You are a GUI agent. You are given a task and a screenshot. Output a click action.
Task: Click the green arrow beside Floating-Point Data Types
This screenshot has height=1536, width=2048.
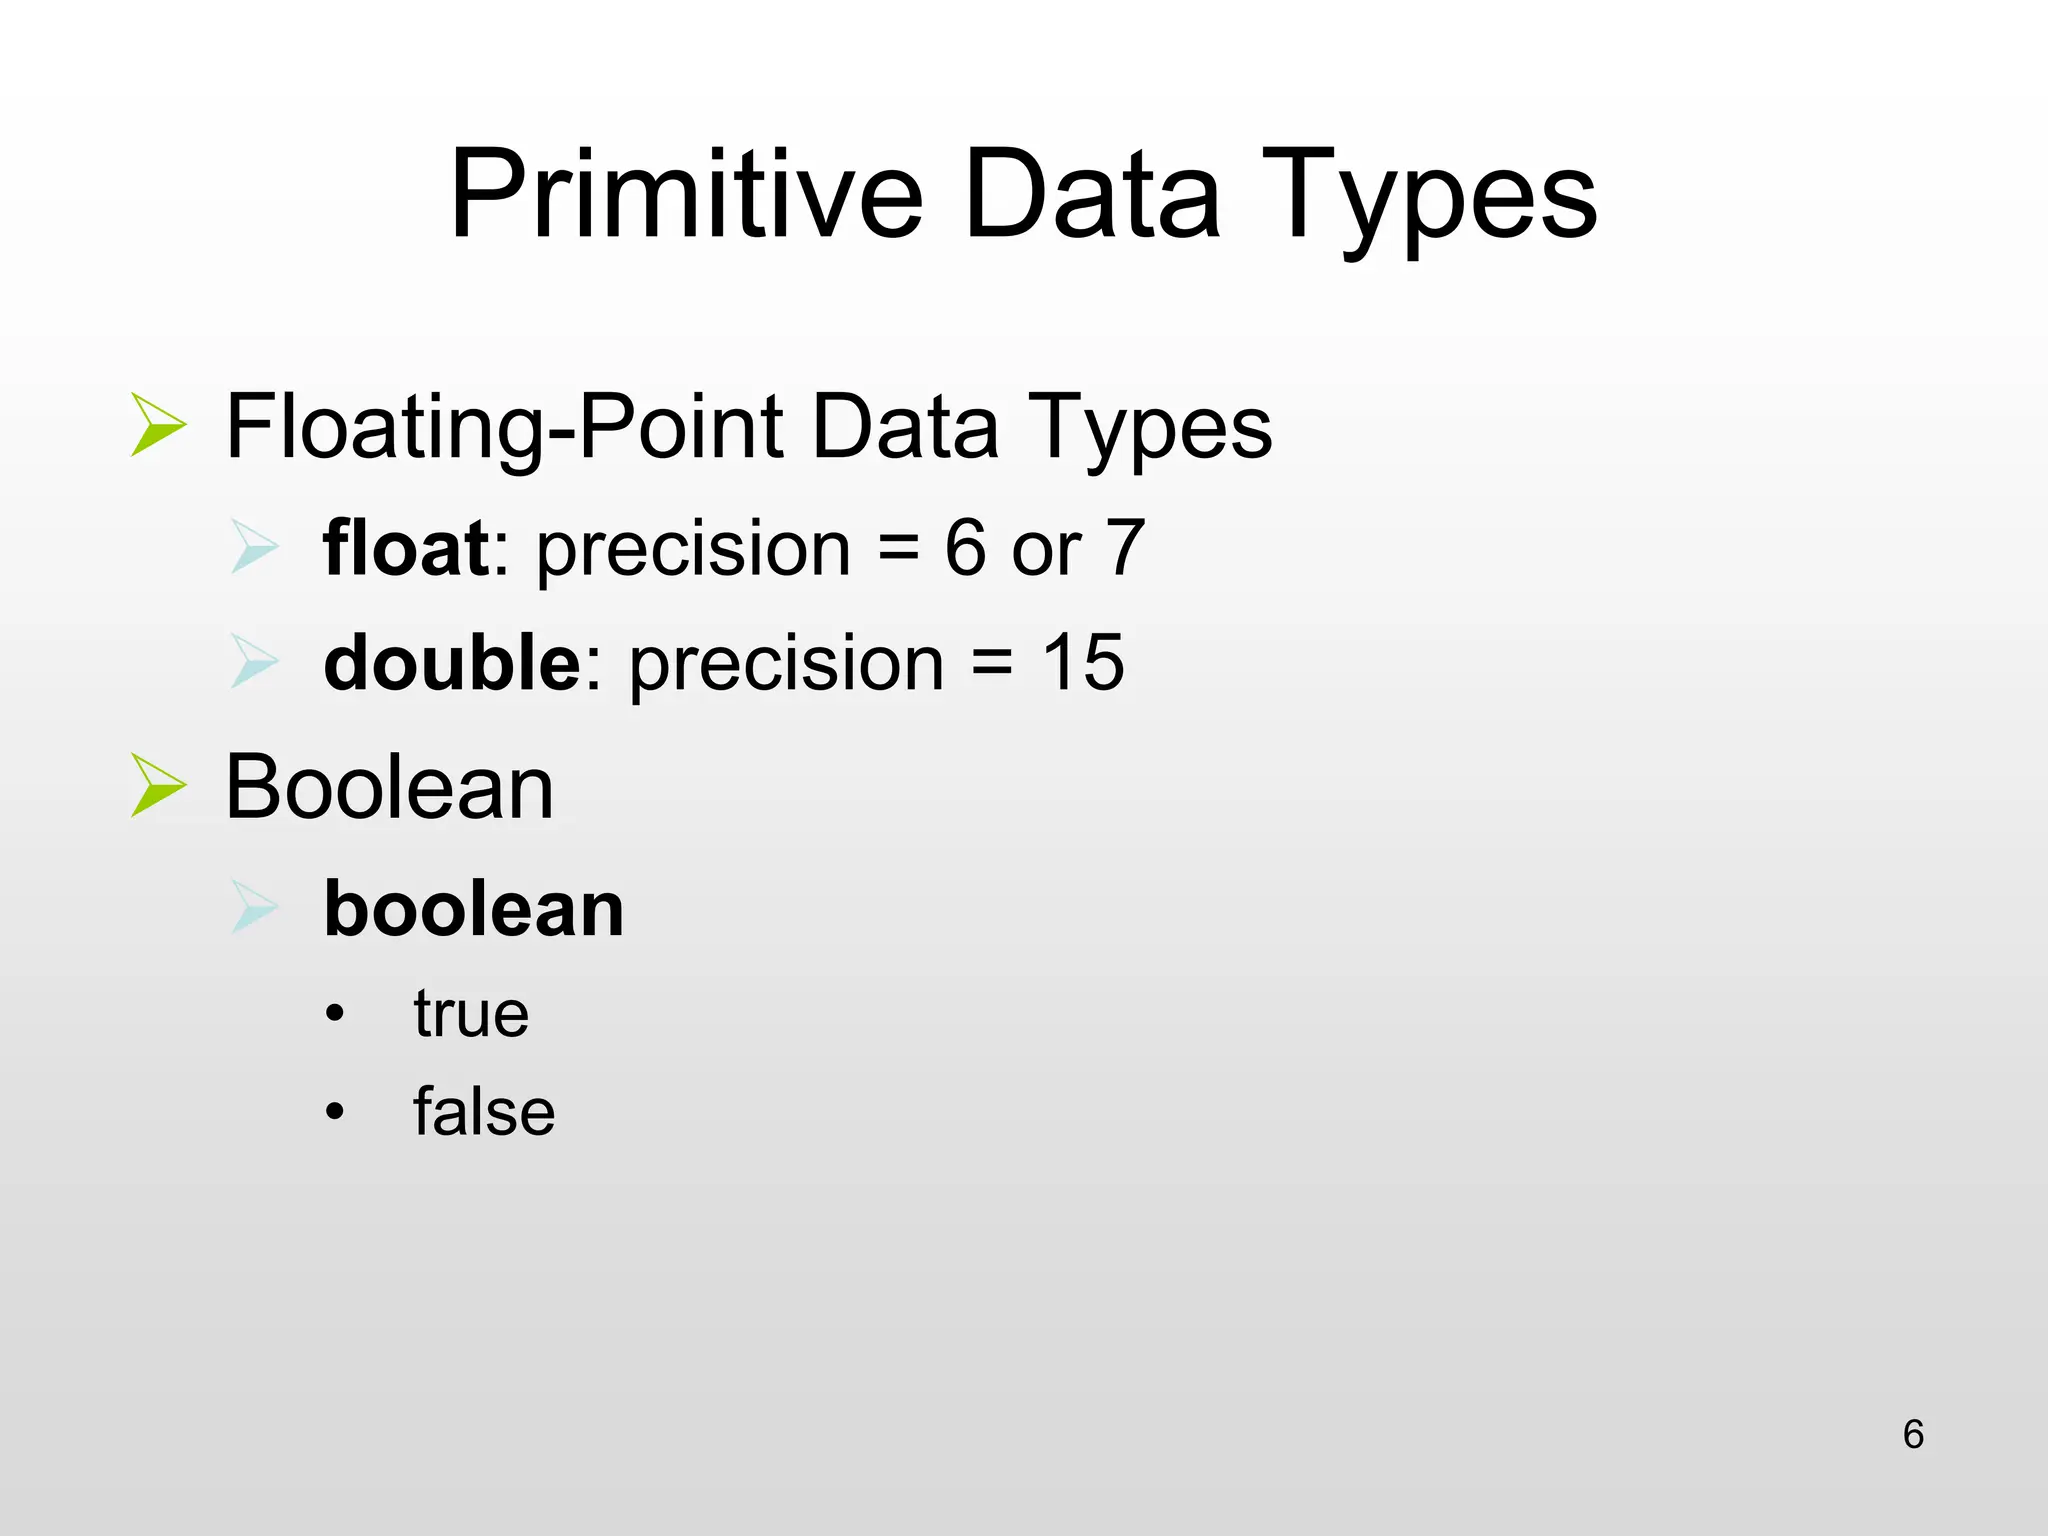(x=158, y=425)
